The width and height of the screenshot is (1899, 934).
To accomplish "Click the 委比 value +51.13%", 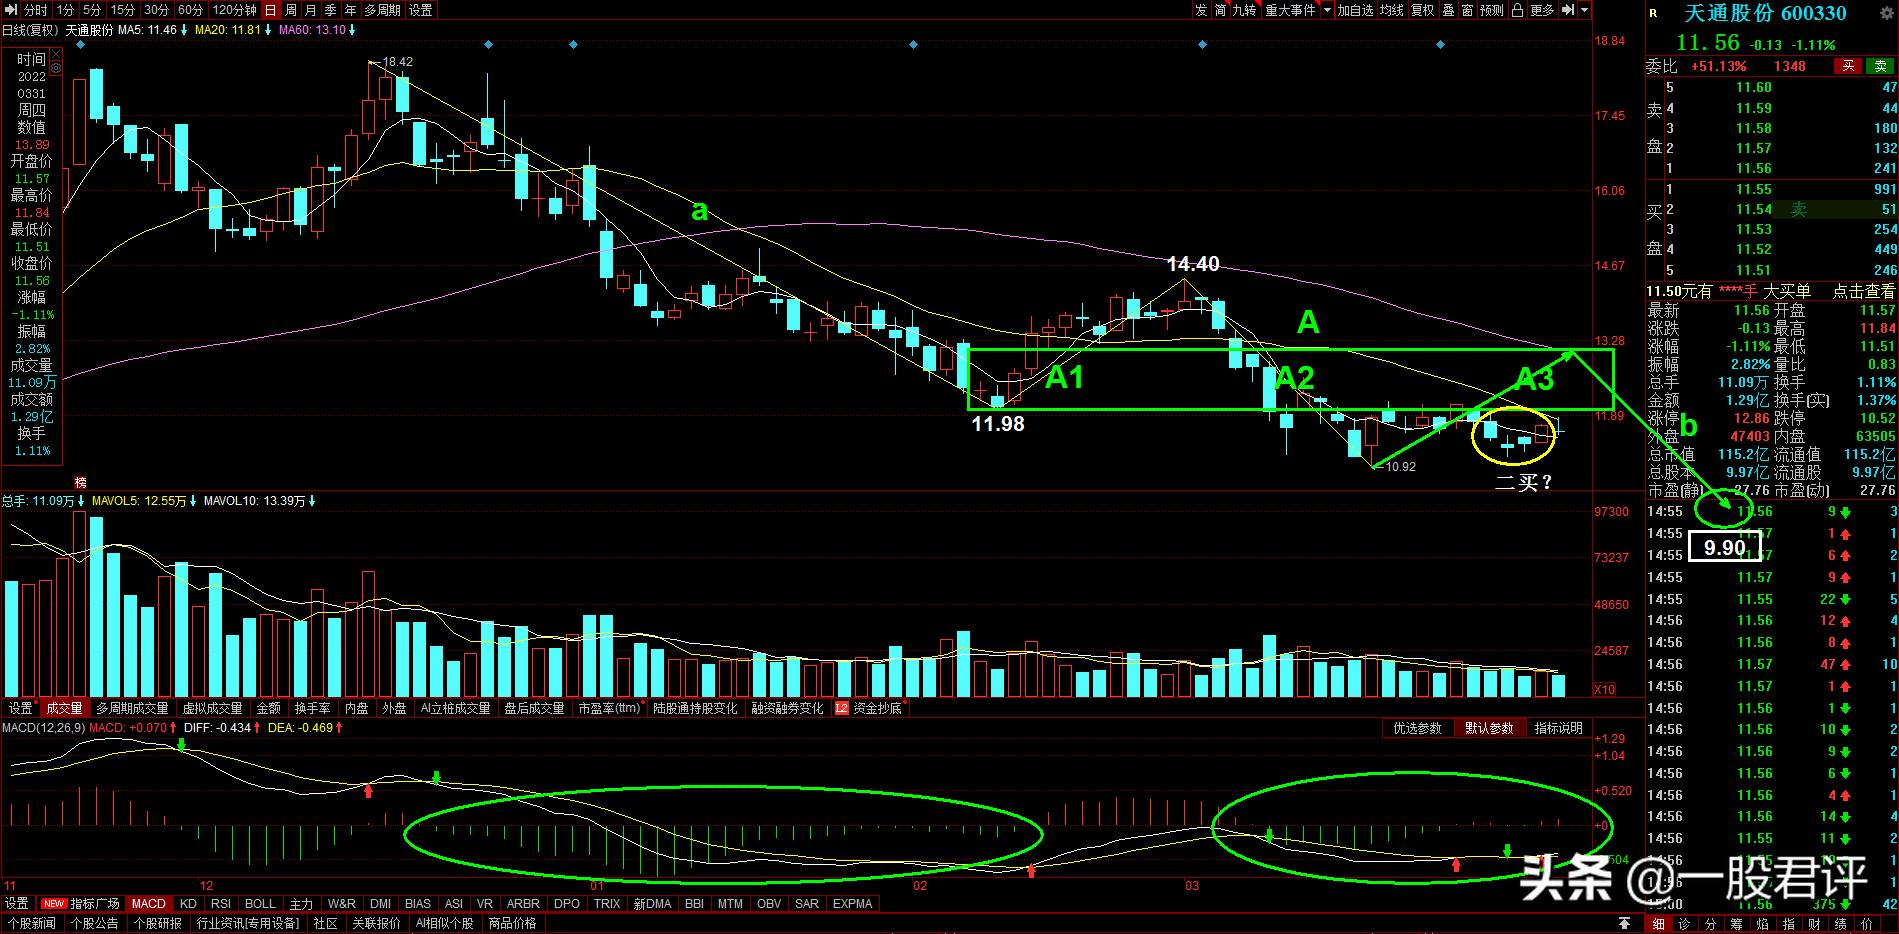I will click(1719, 66).
